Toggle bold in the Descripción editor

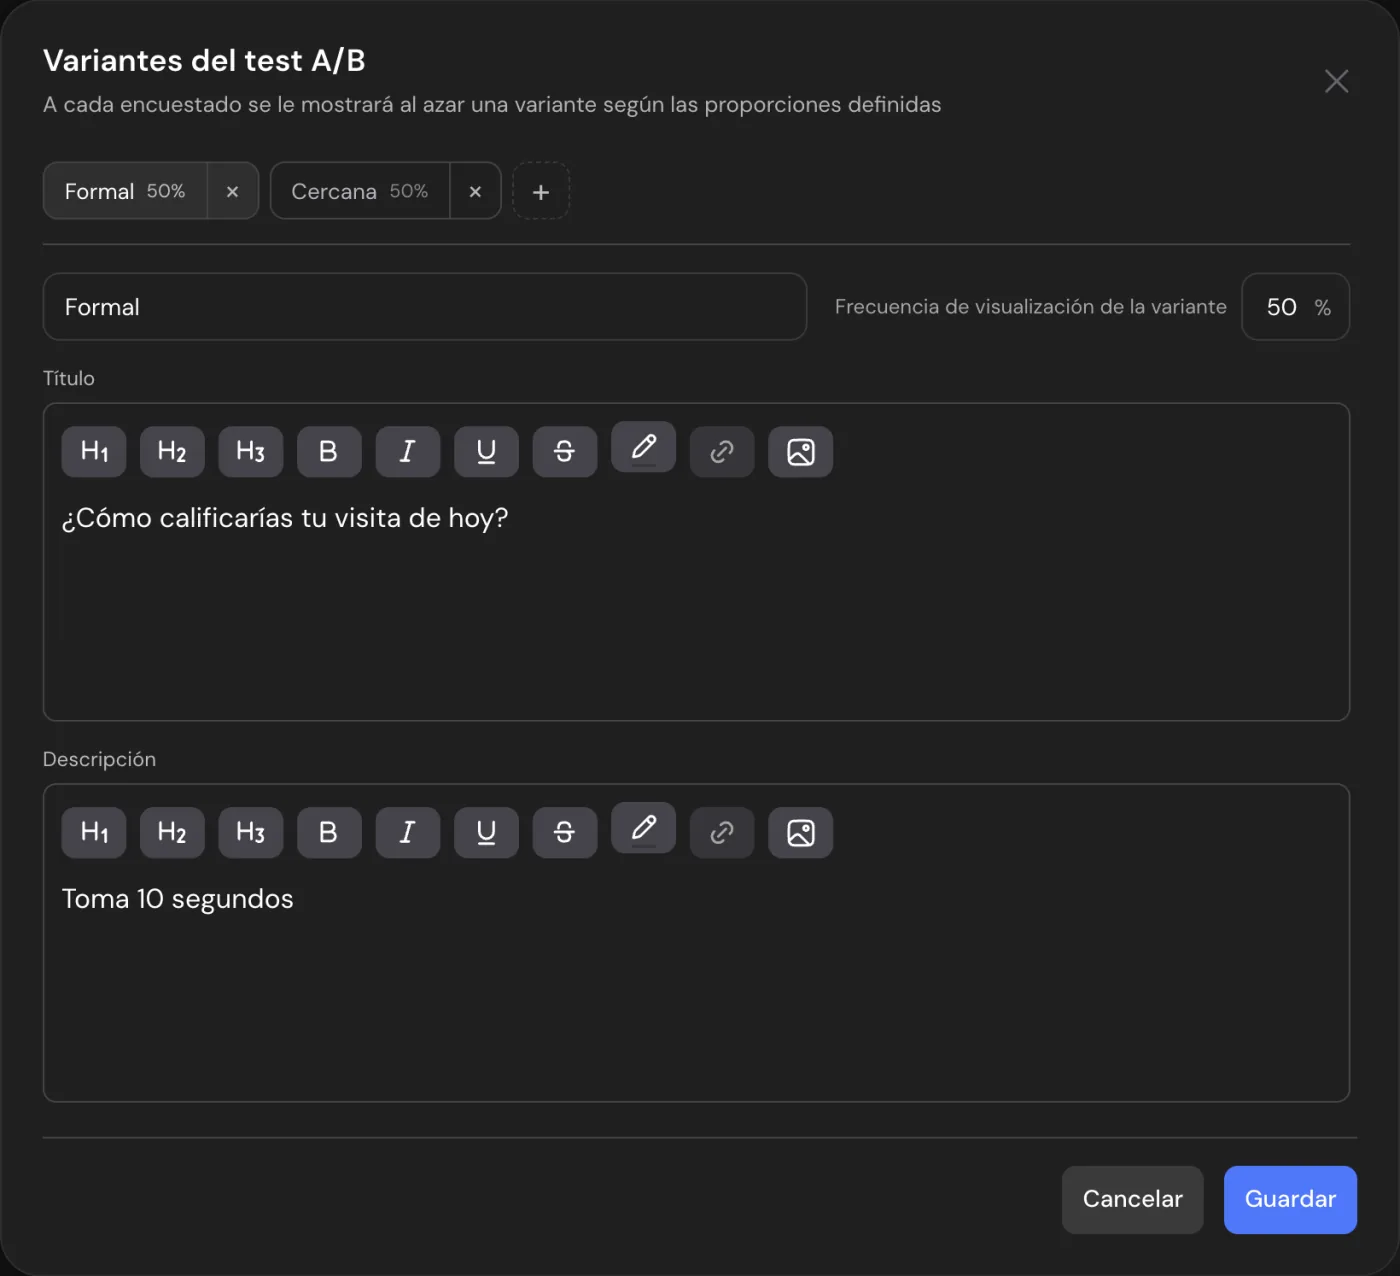pos(329,833)
